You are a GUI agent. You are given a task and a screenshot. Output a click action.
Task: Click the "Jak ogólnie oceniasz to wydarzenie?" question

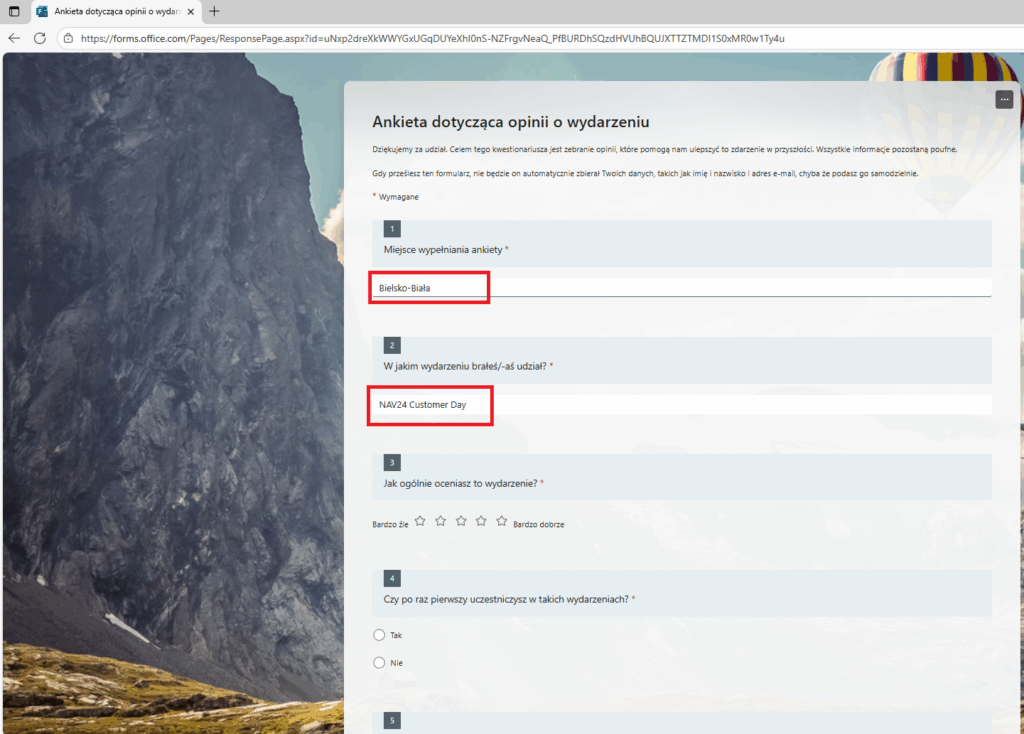point(460,483)
